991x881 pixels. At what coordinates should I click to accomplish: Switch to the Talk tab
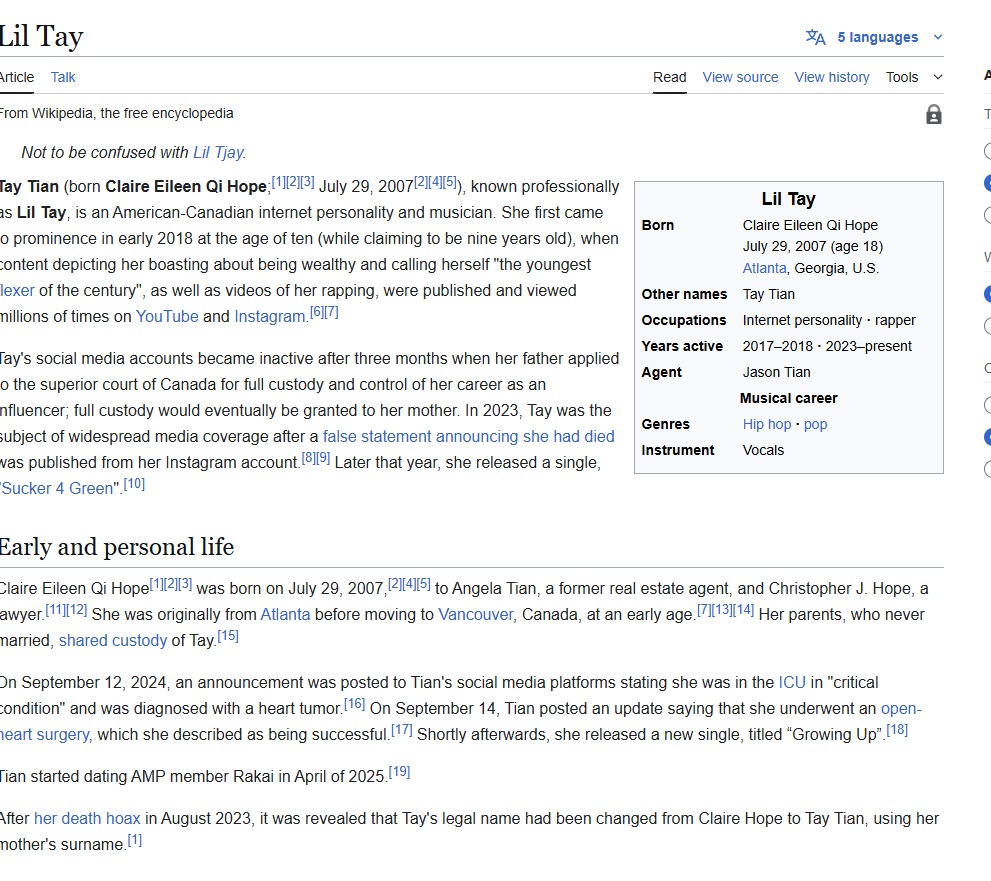click(x=63, y=77)
